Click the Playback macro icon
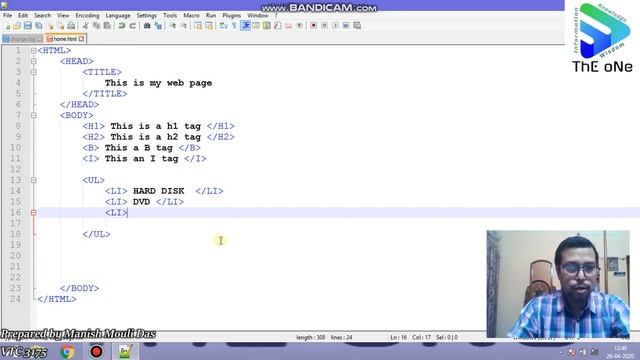Screen dimensions: 640x360 (335, 26)
